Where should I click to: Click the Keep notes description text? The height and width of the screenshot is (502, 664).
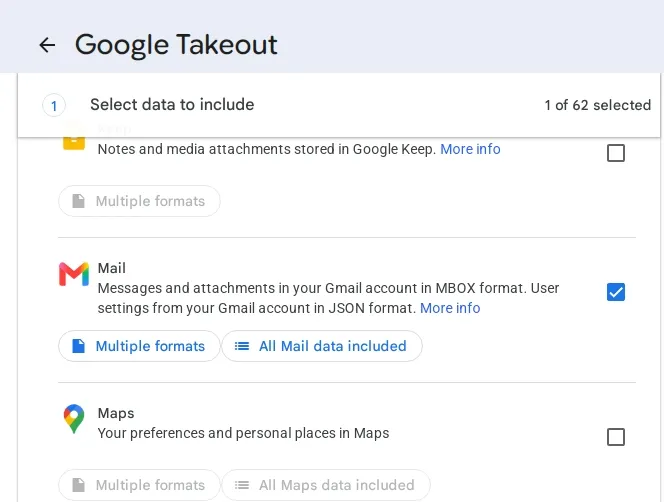pyautogui.click(x=267, y=149)
